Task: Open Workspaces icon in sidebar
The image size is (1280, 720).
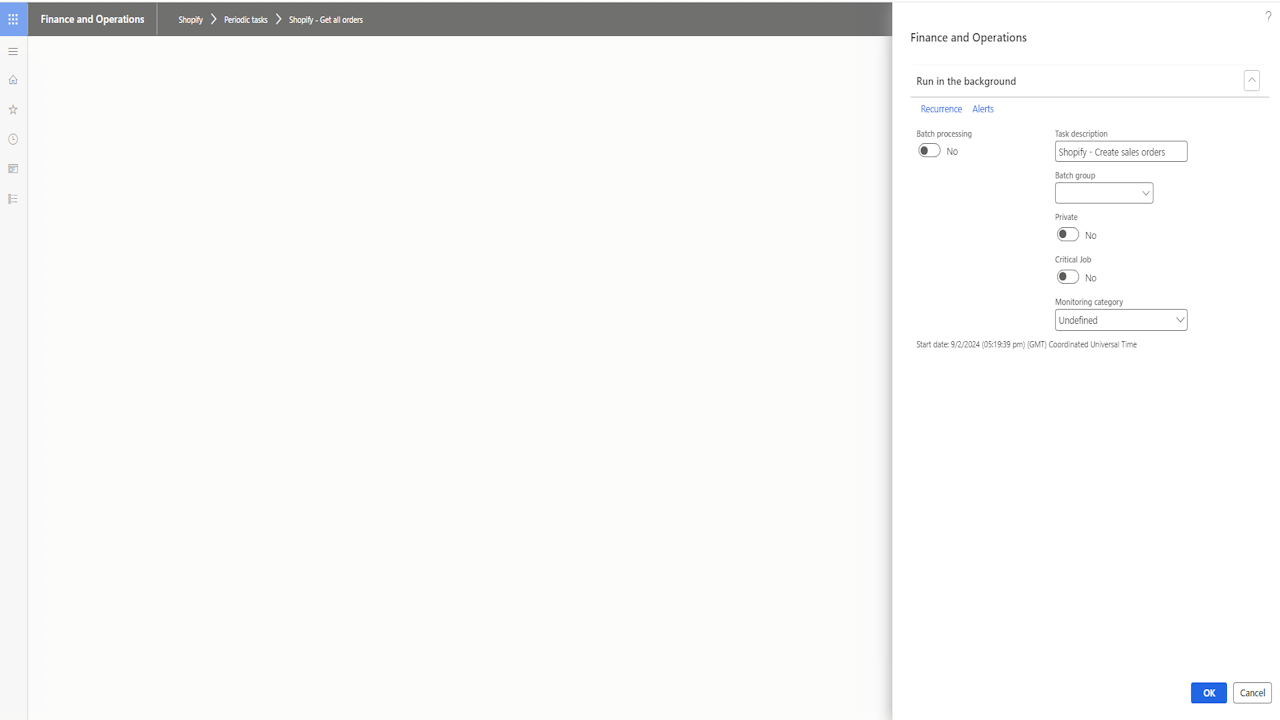Action: [x=13, y=169]
